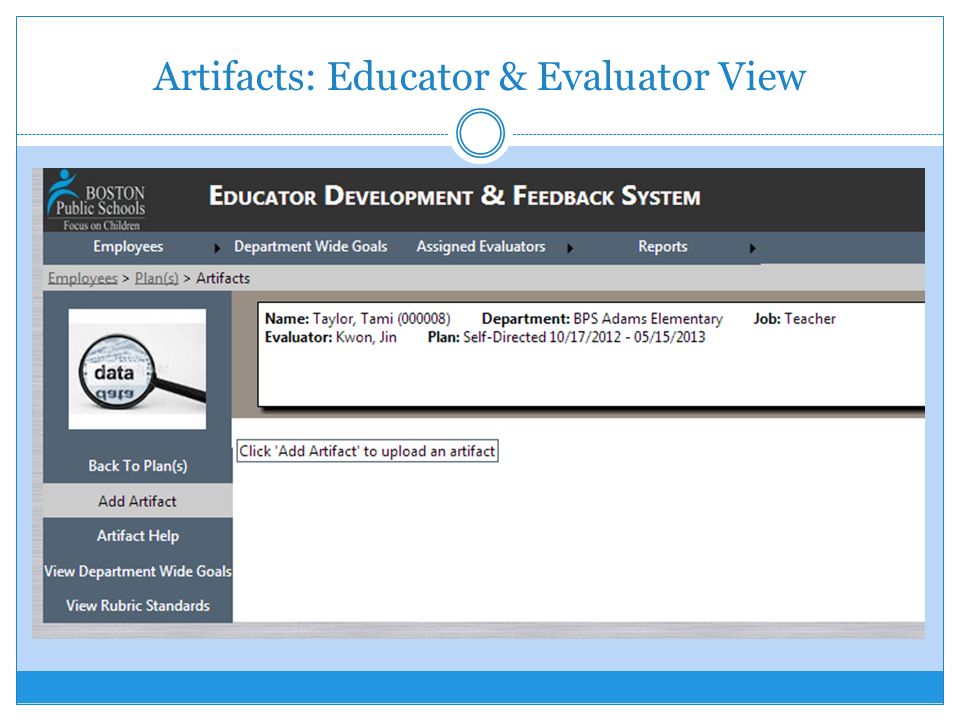Click the evaluator name Kwon, Jin

[x=366, y=337]
